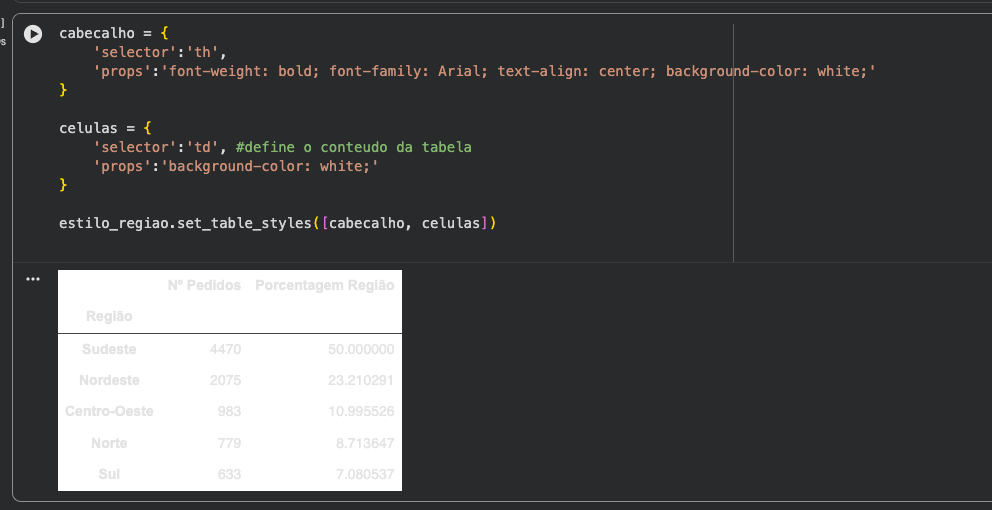
Task: Select the 'Centro-Oeste' row label
Action: coord(109,411)
